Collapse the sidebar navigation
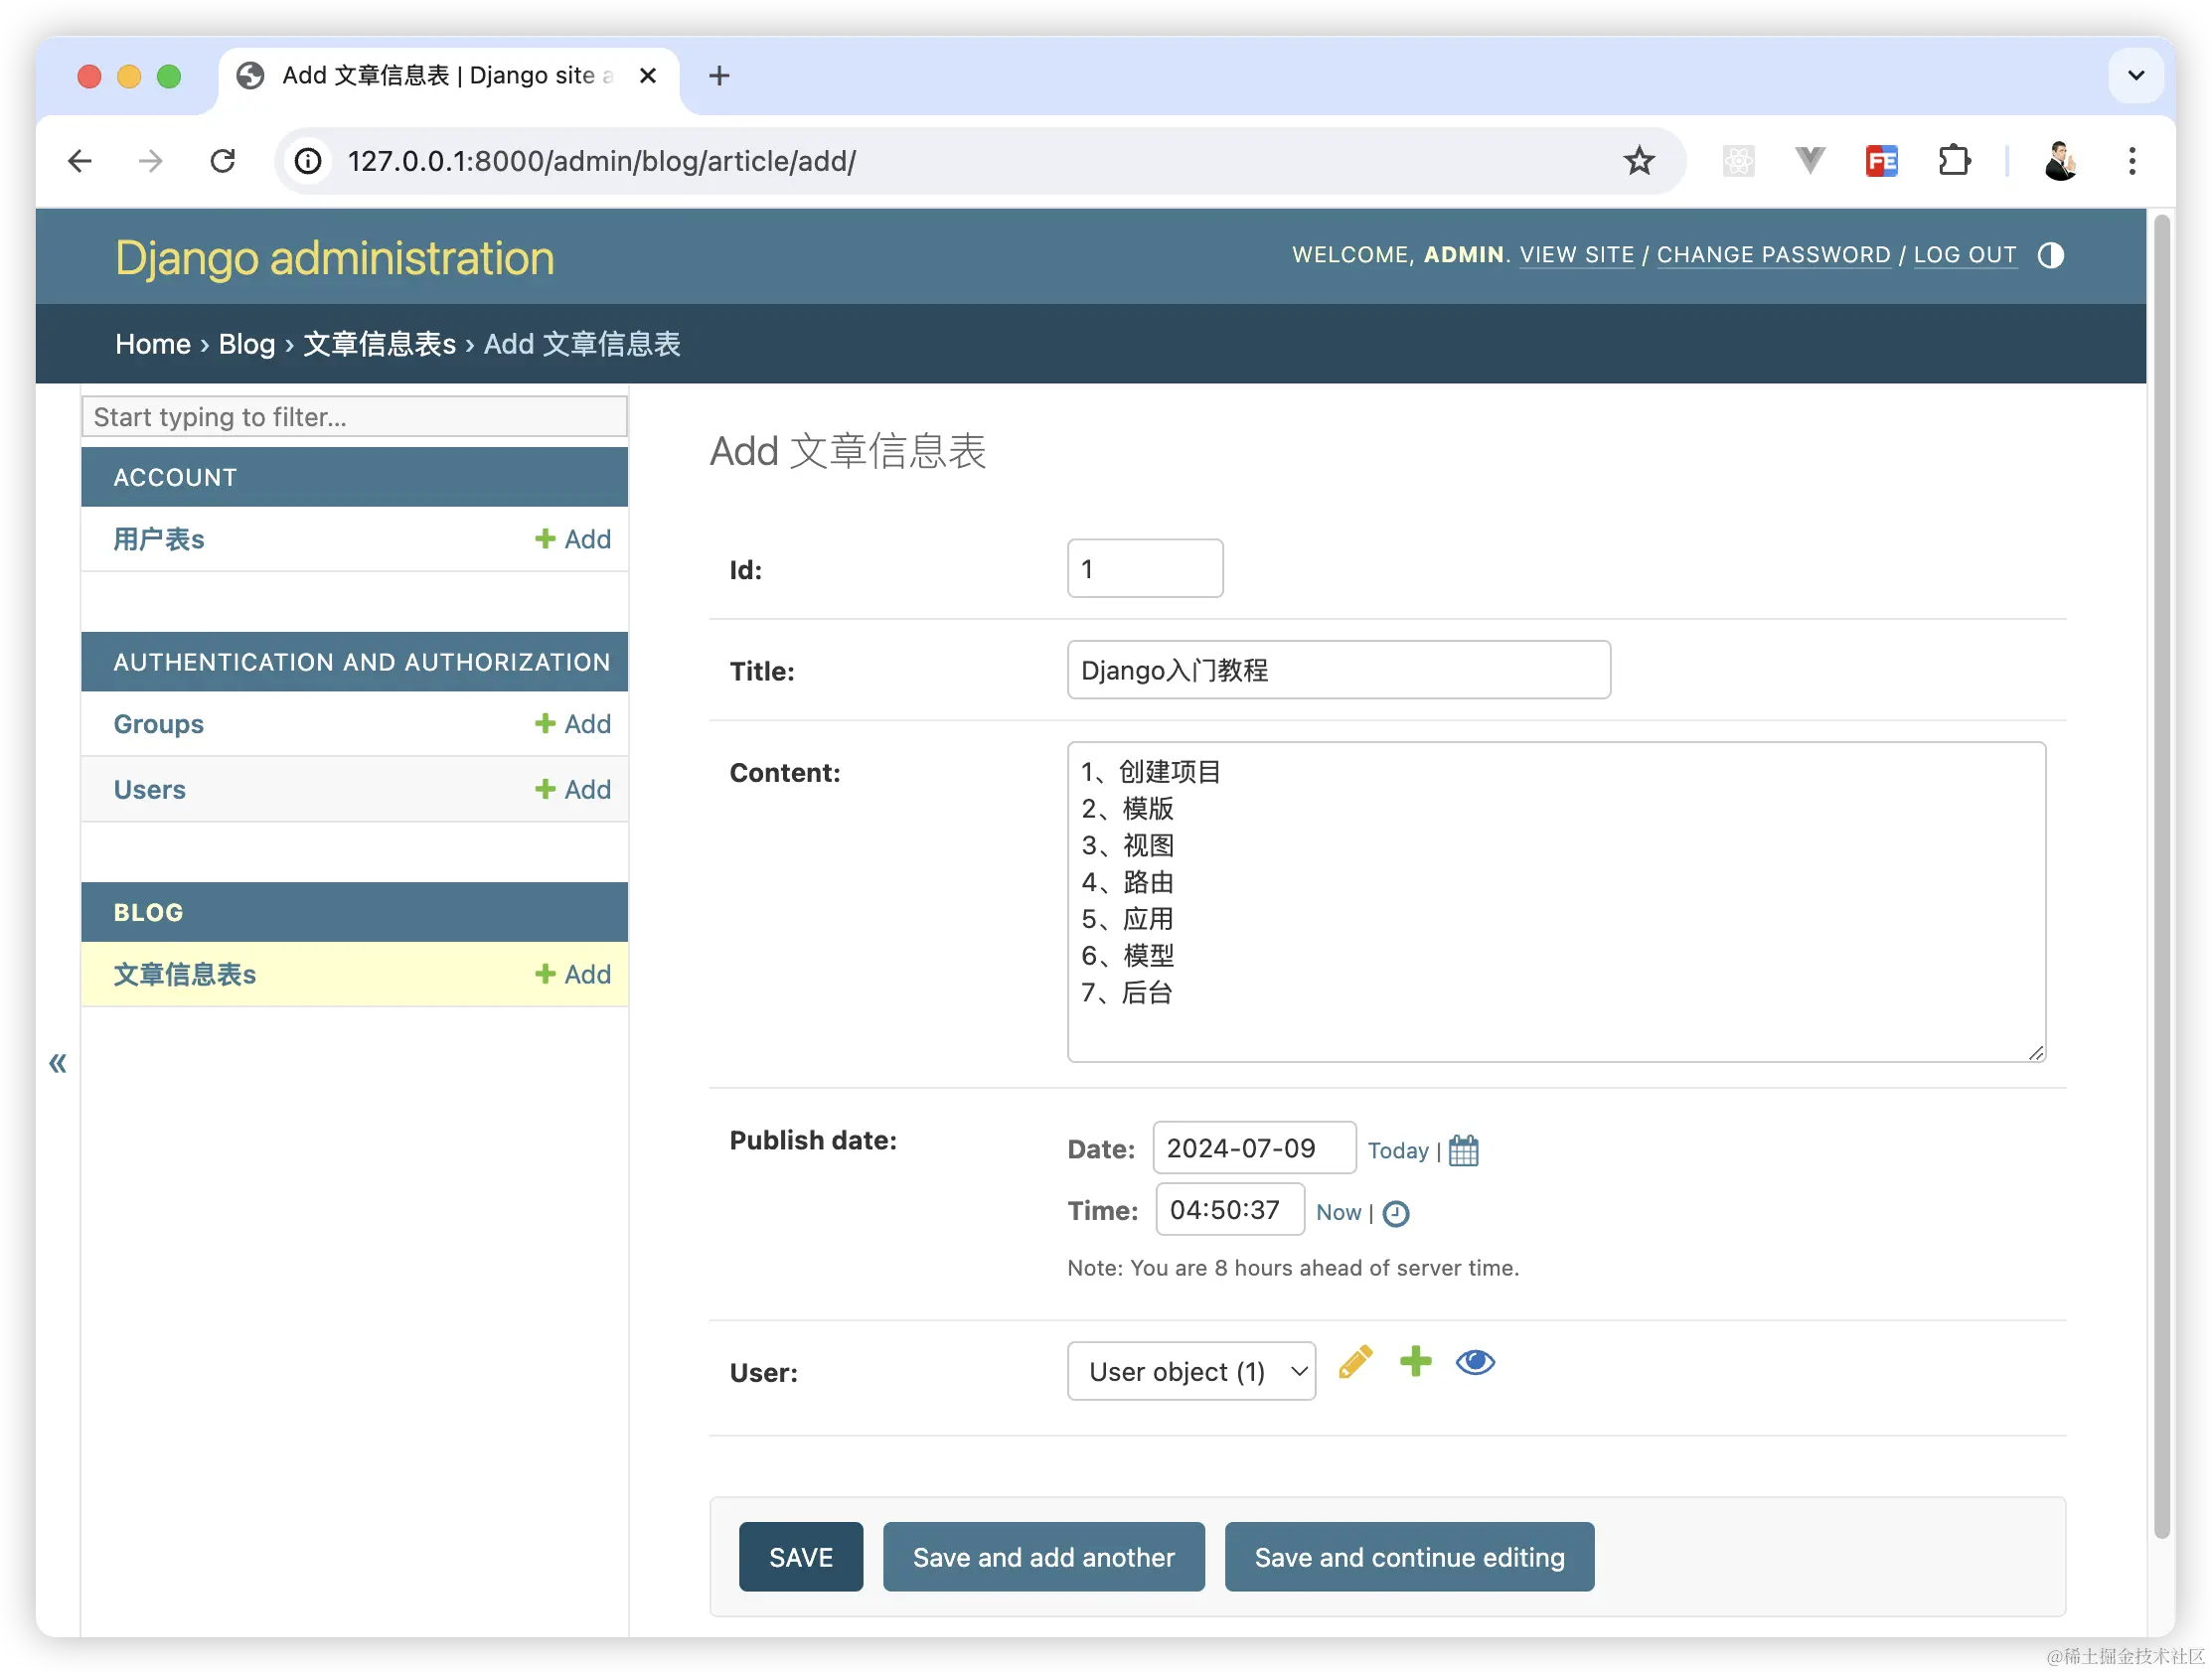 pos(58,1062)
